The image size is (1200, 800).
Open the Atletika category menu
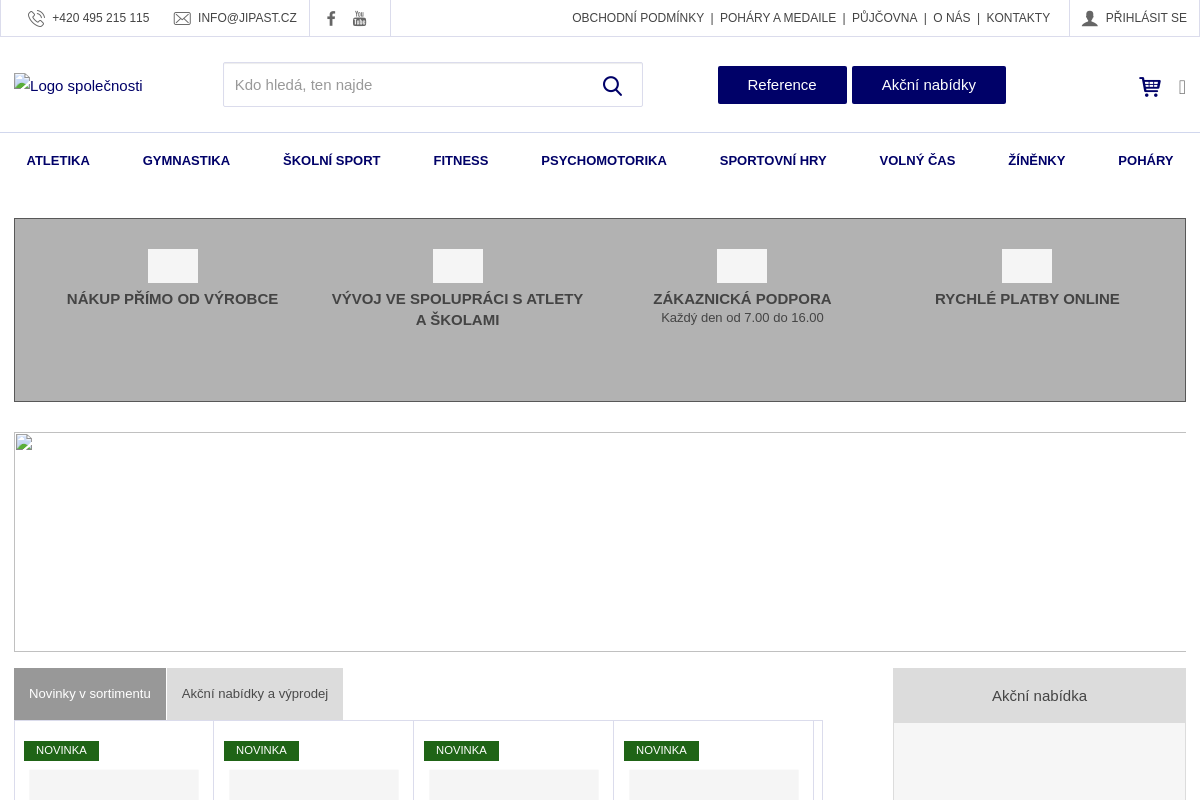[x=58, y=161]
